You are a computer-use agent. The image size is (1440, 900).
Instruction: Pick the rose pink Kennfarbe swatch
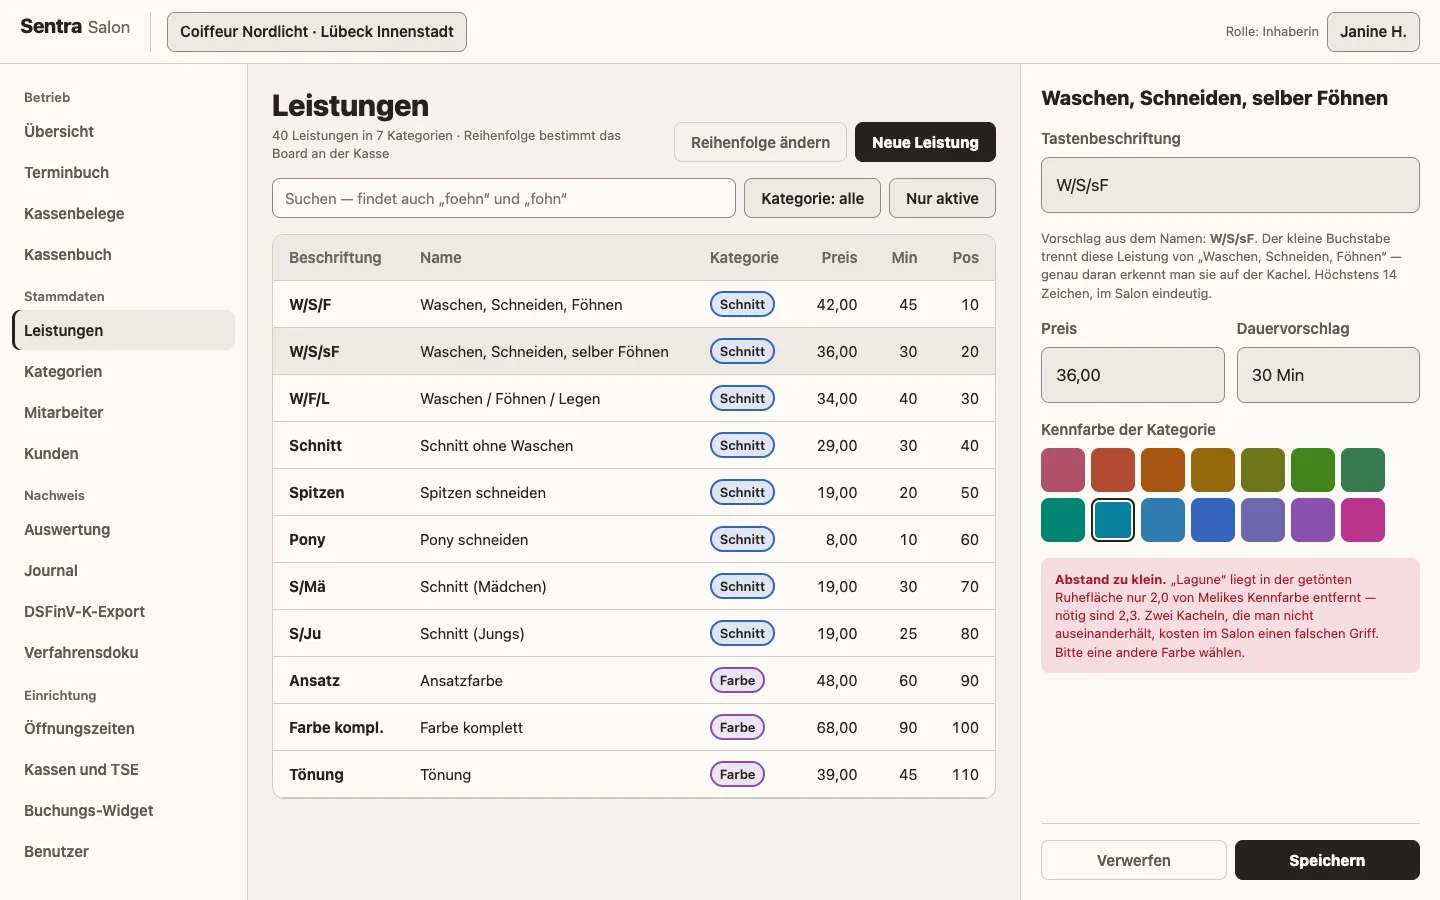click(1063, 470)
